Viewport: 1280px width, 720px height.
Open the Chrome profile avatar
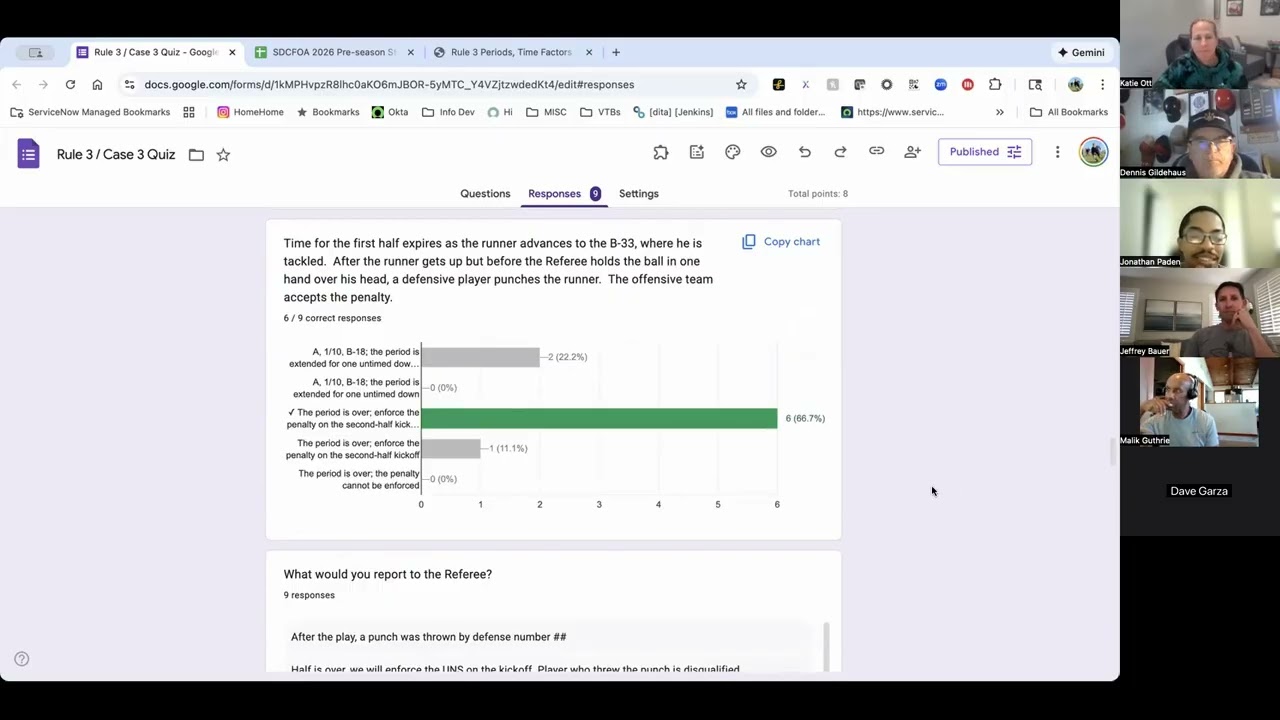point(1075,84)
